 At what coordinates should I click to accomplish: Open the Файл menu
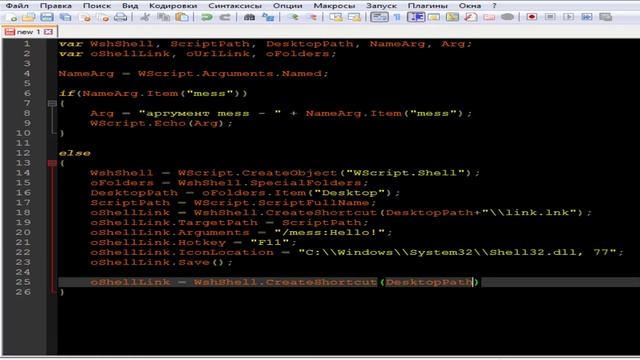click(17, 5)
